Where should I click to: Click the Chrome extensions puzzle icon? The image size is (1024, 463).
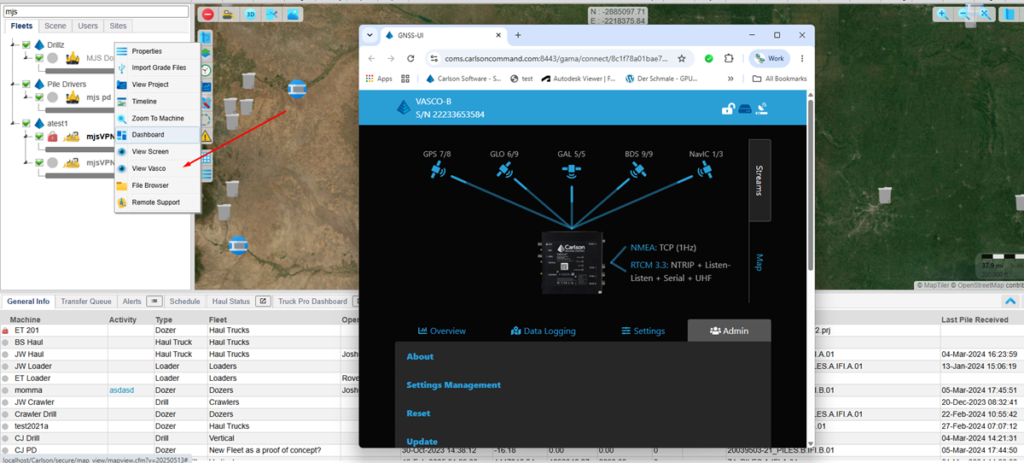tap(729, 58)
